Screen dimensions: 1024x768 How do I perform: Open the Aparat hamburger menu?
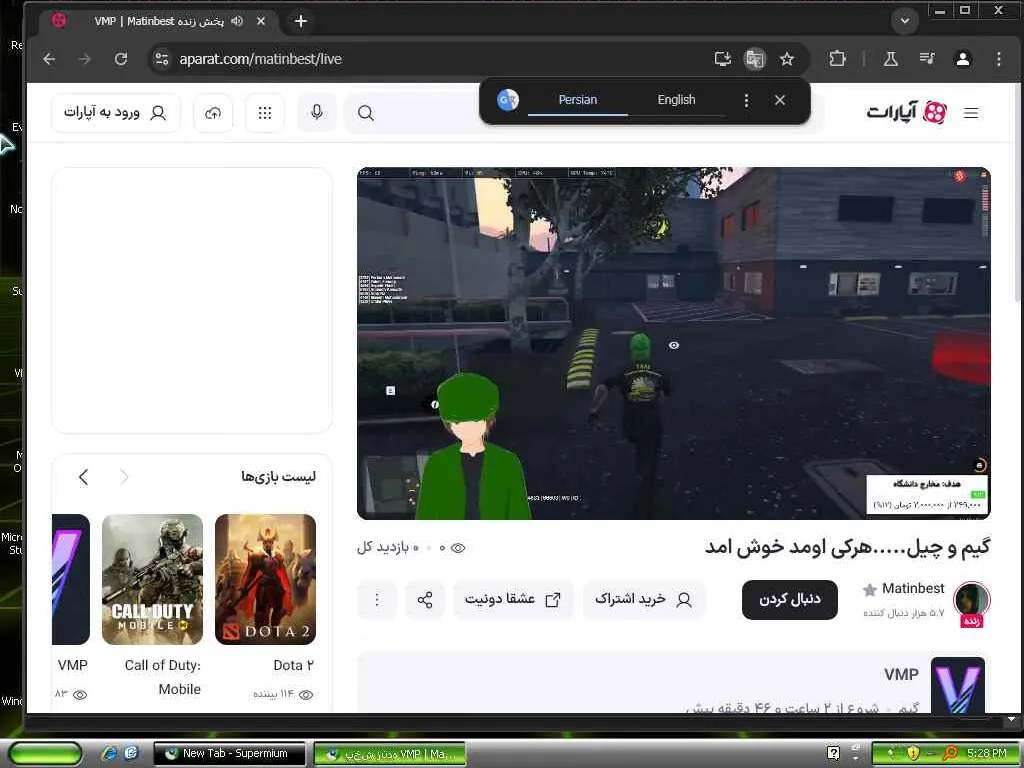pos(971,113)
